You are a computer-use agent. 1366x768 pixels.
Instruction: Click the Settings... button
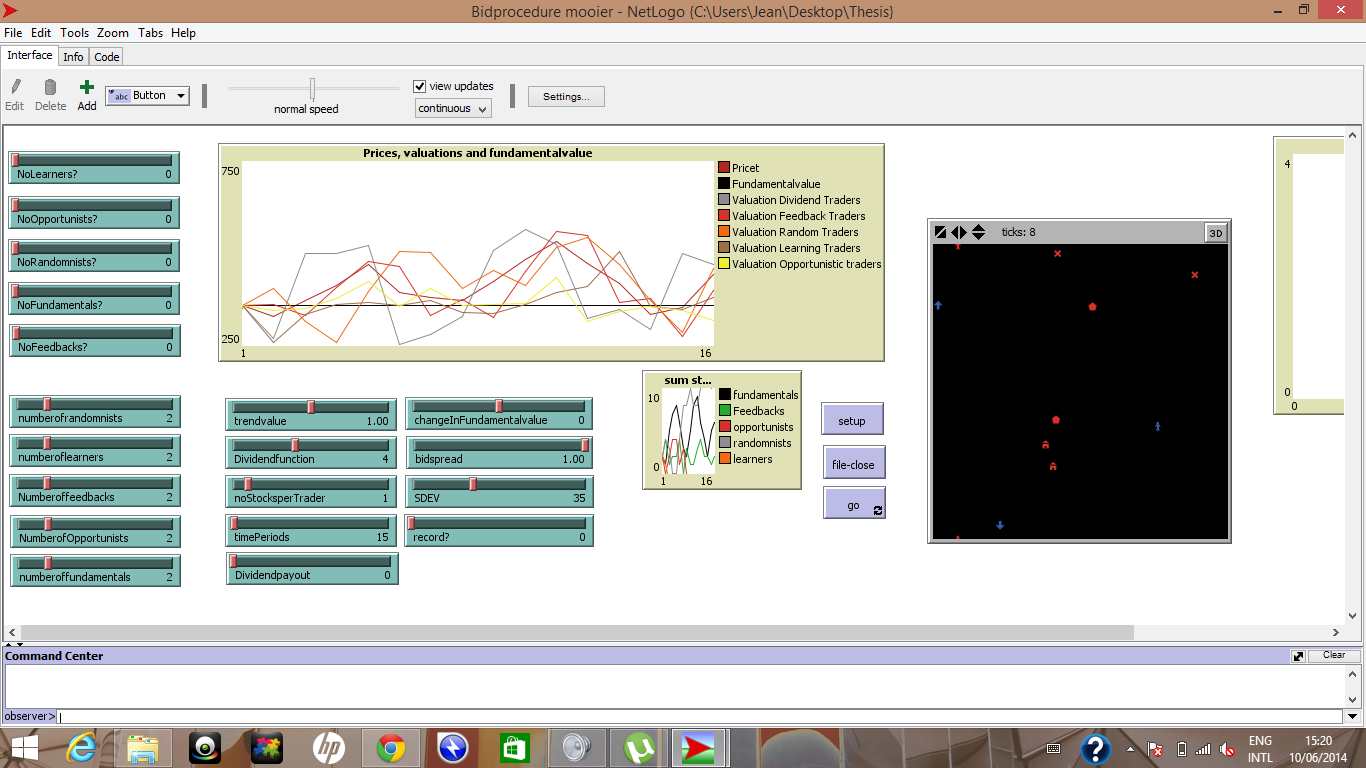pyautogui.click(x=566, y=97)
